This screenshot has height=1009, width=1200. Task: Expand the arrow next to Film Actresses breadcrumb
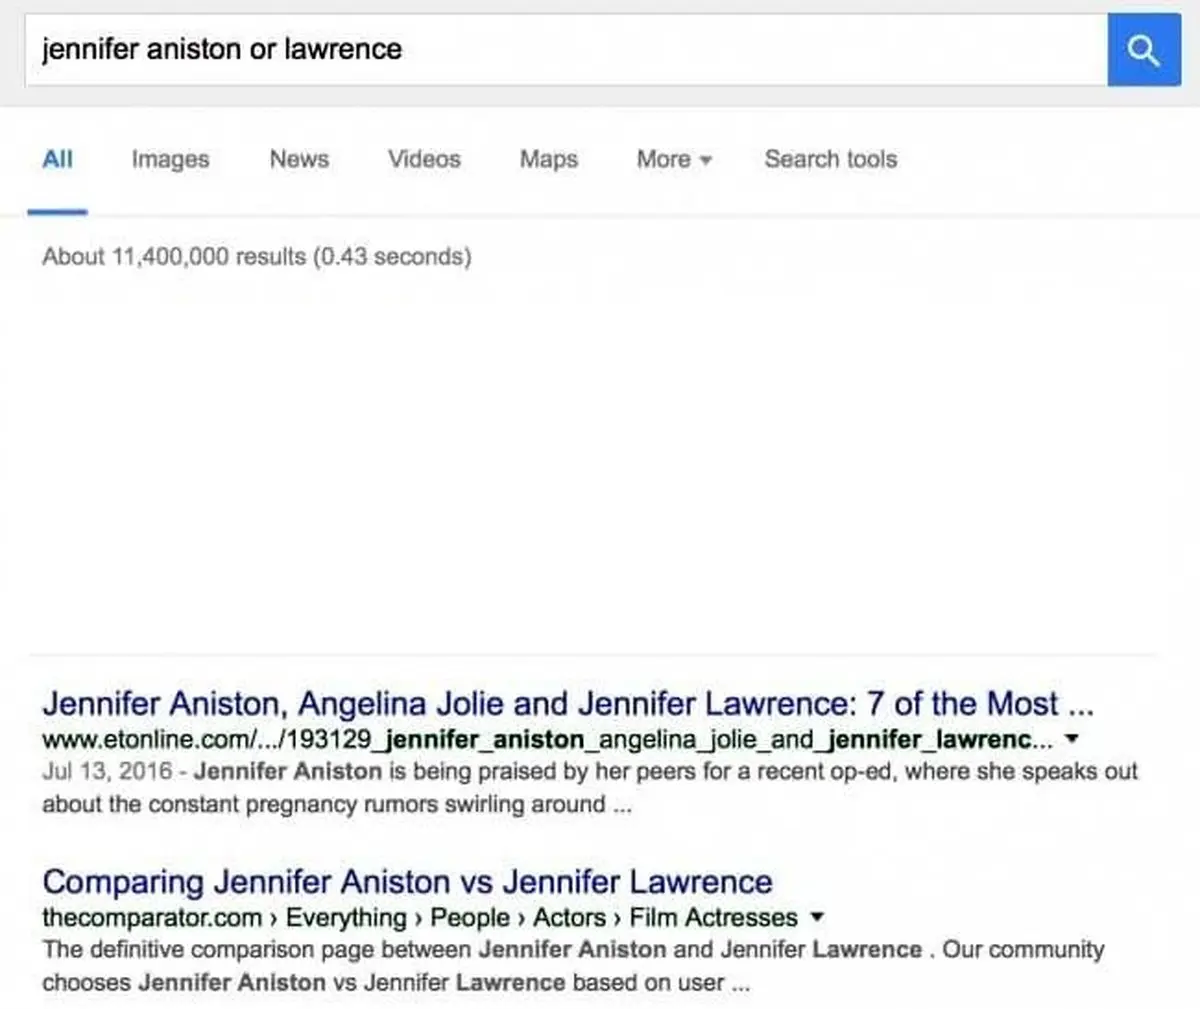(x=817, y=917)
